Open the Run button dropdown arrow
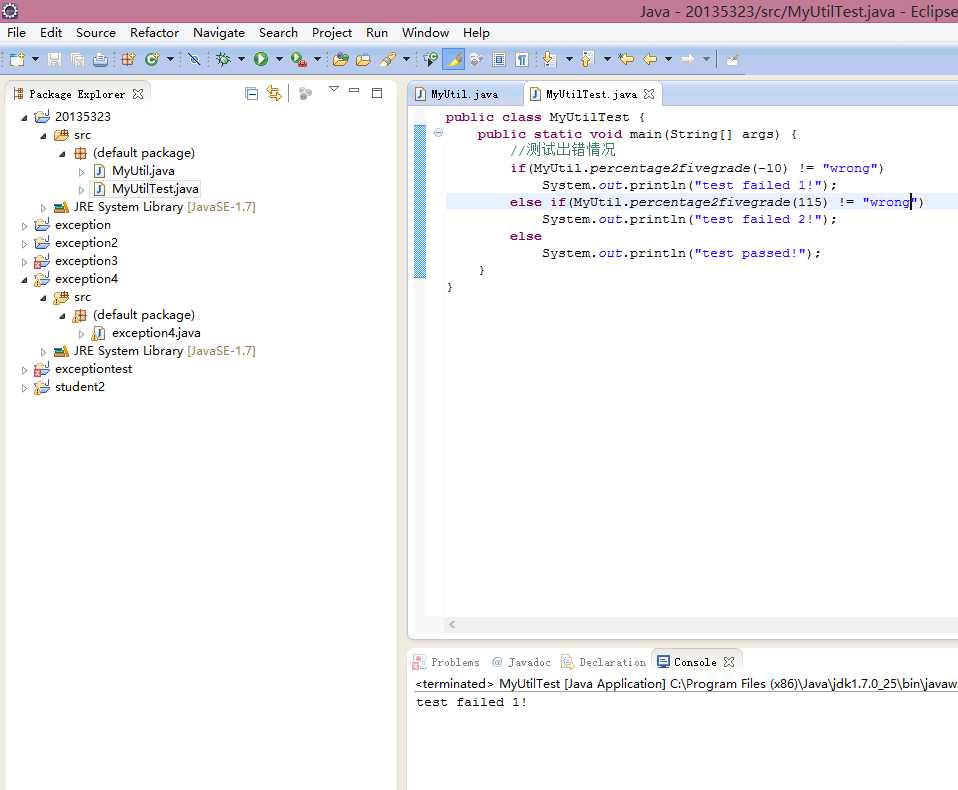 (x=279, y=59)
